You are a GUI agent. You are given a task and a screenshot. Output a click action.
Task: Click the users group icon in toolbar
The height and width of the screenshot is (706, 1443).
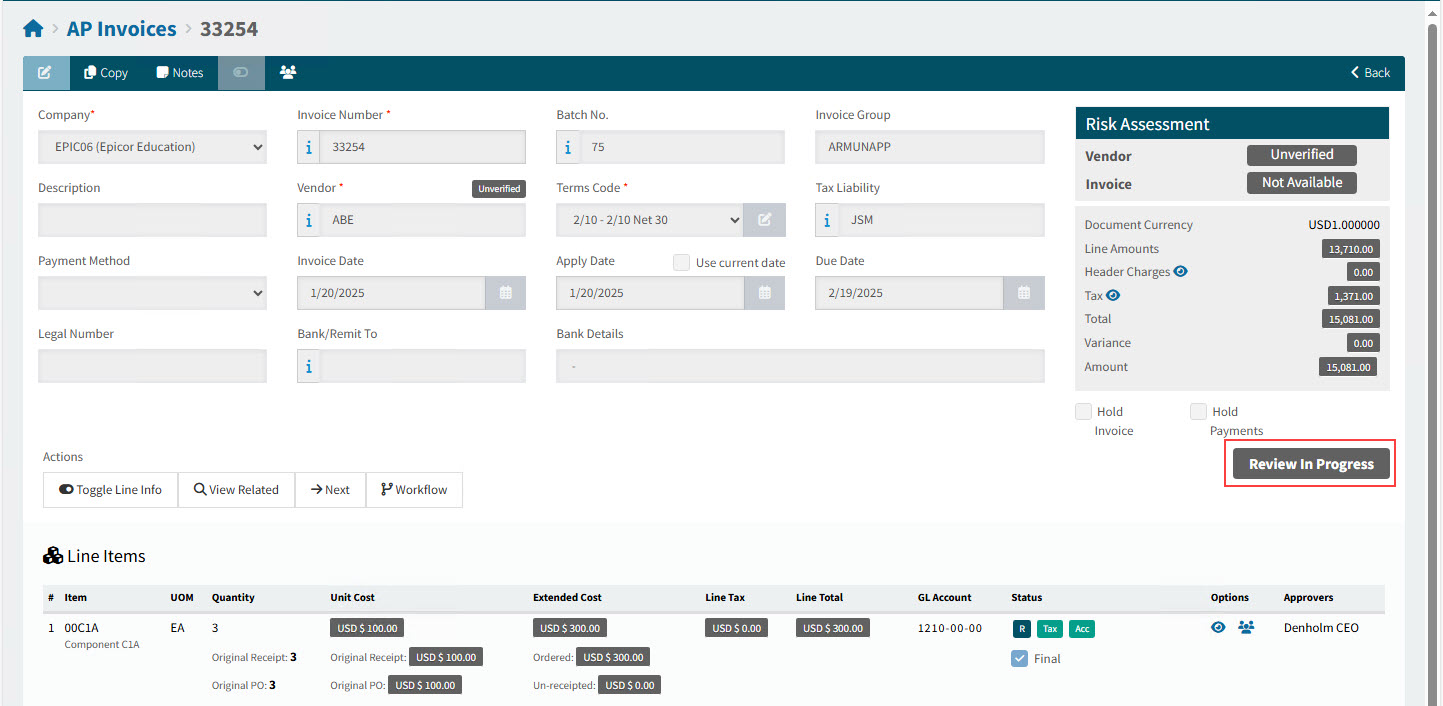(288, 73)
